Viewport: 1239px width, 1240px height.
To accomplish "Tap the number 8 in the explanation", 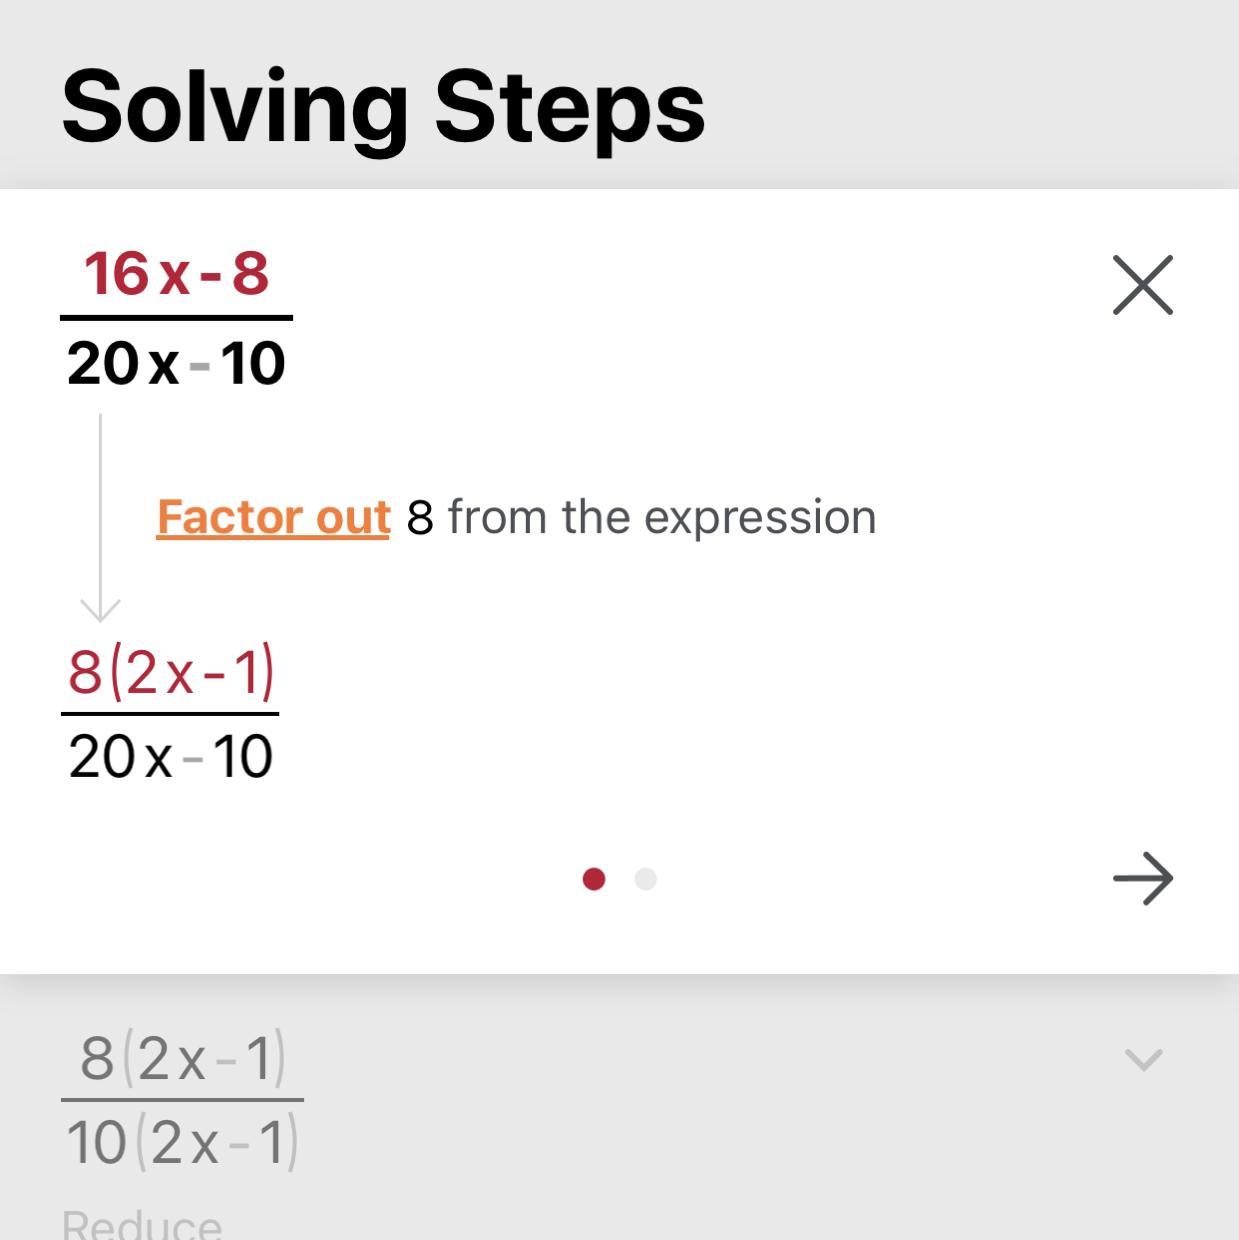I will pos(420,518).
